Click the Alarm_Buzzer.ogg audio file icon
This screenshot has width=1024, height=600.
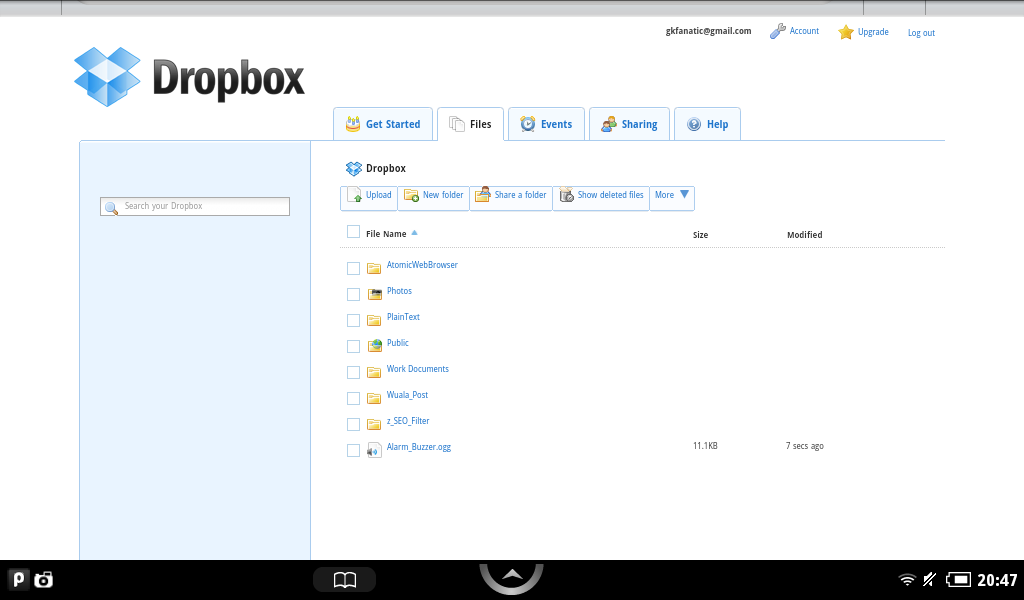click(374, 449)
